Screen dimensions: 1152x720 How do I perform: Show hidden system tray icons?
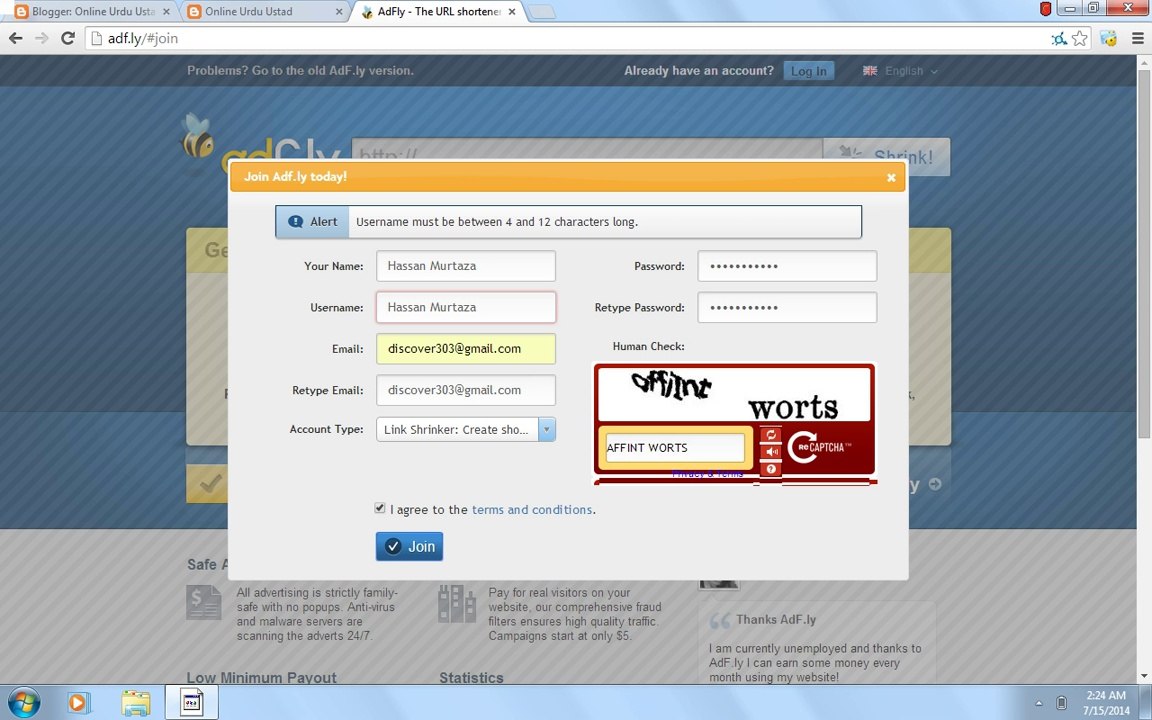pyautogui.click(x=1039, y=704)
